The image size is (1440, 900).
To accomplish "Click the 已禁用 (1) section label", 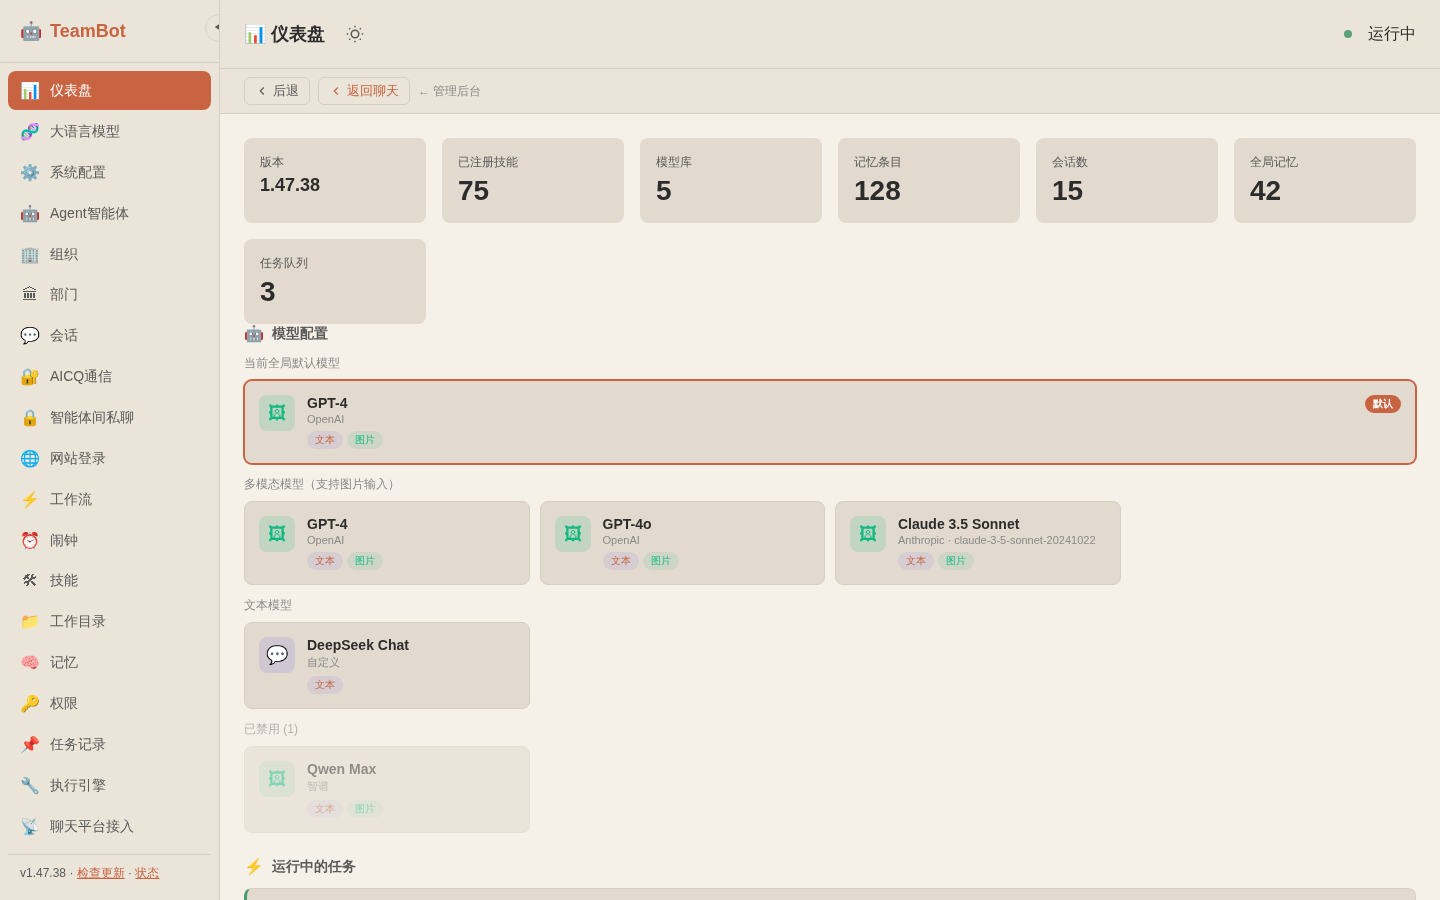I will pyautogui.click(x=271, y=729).
